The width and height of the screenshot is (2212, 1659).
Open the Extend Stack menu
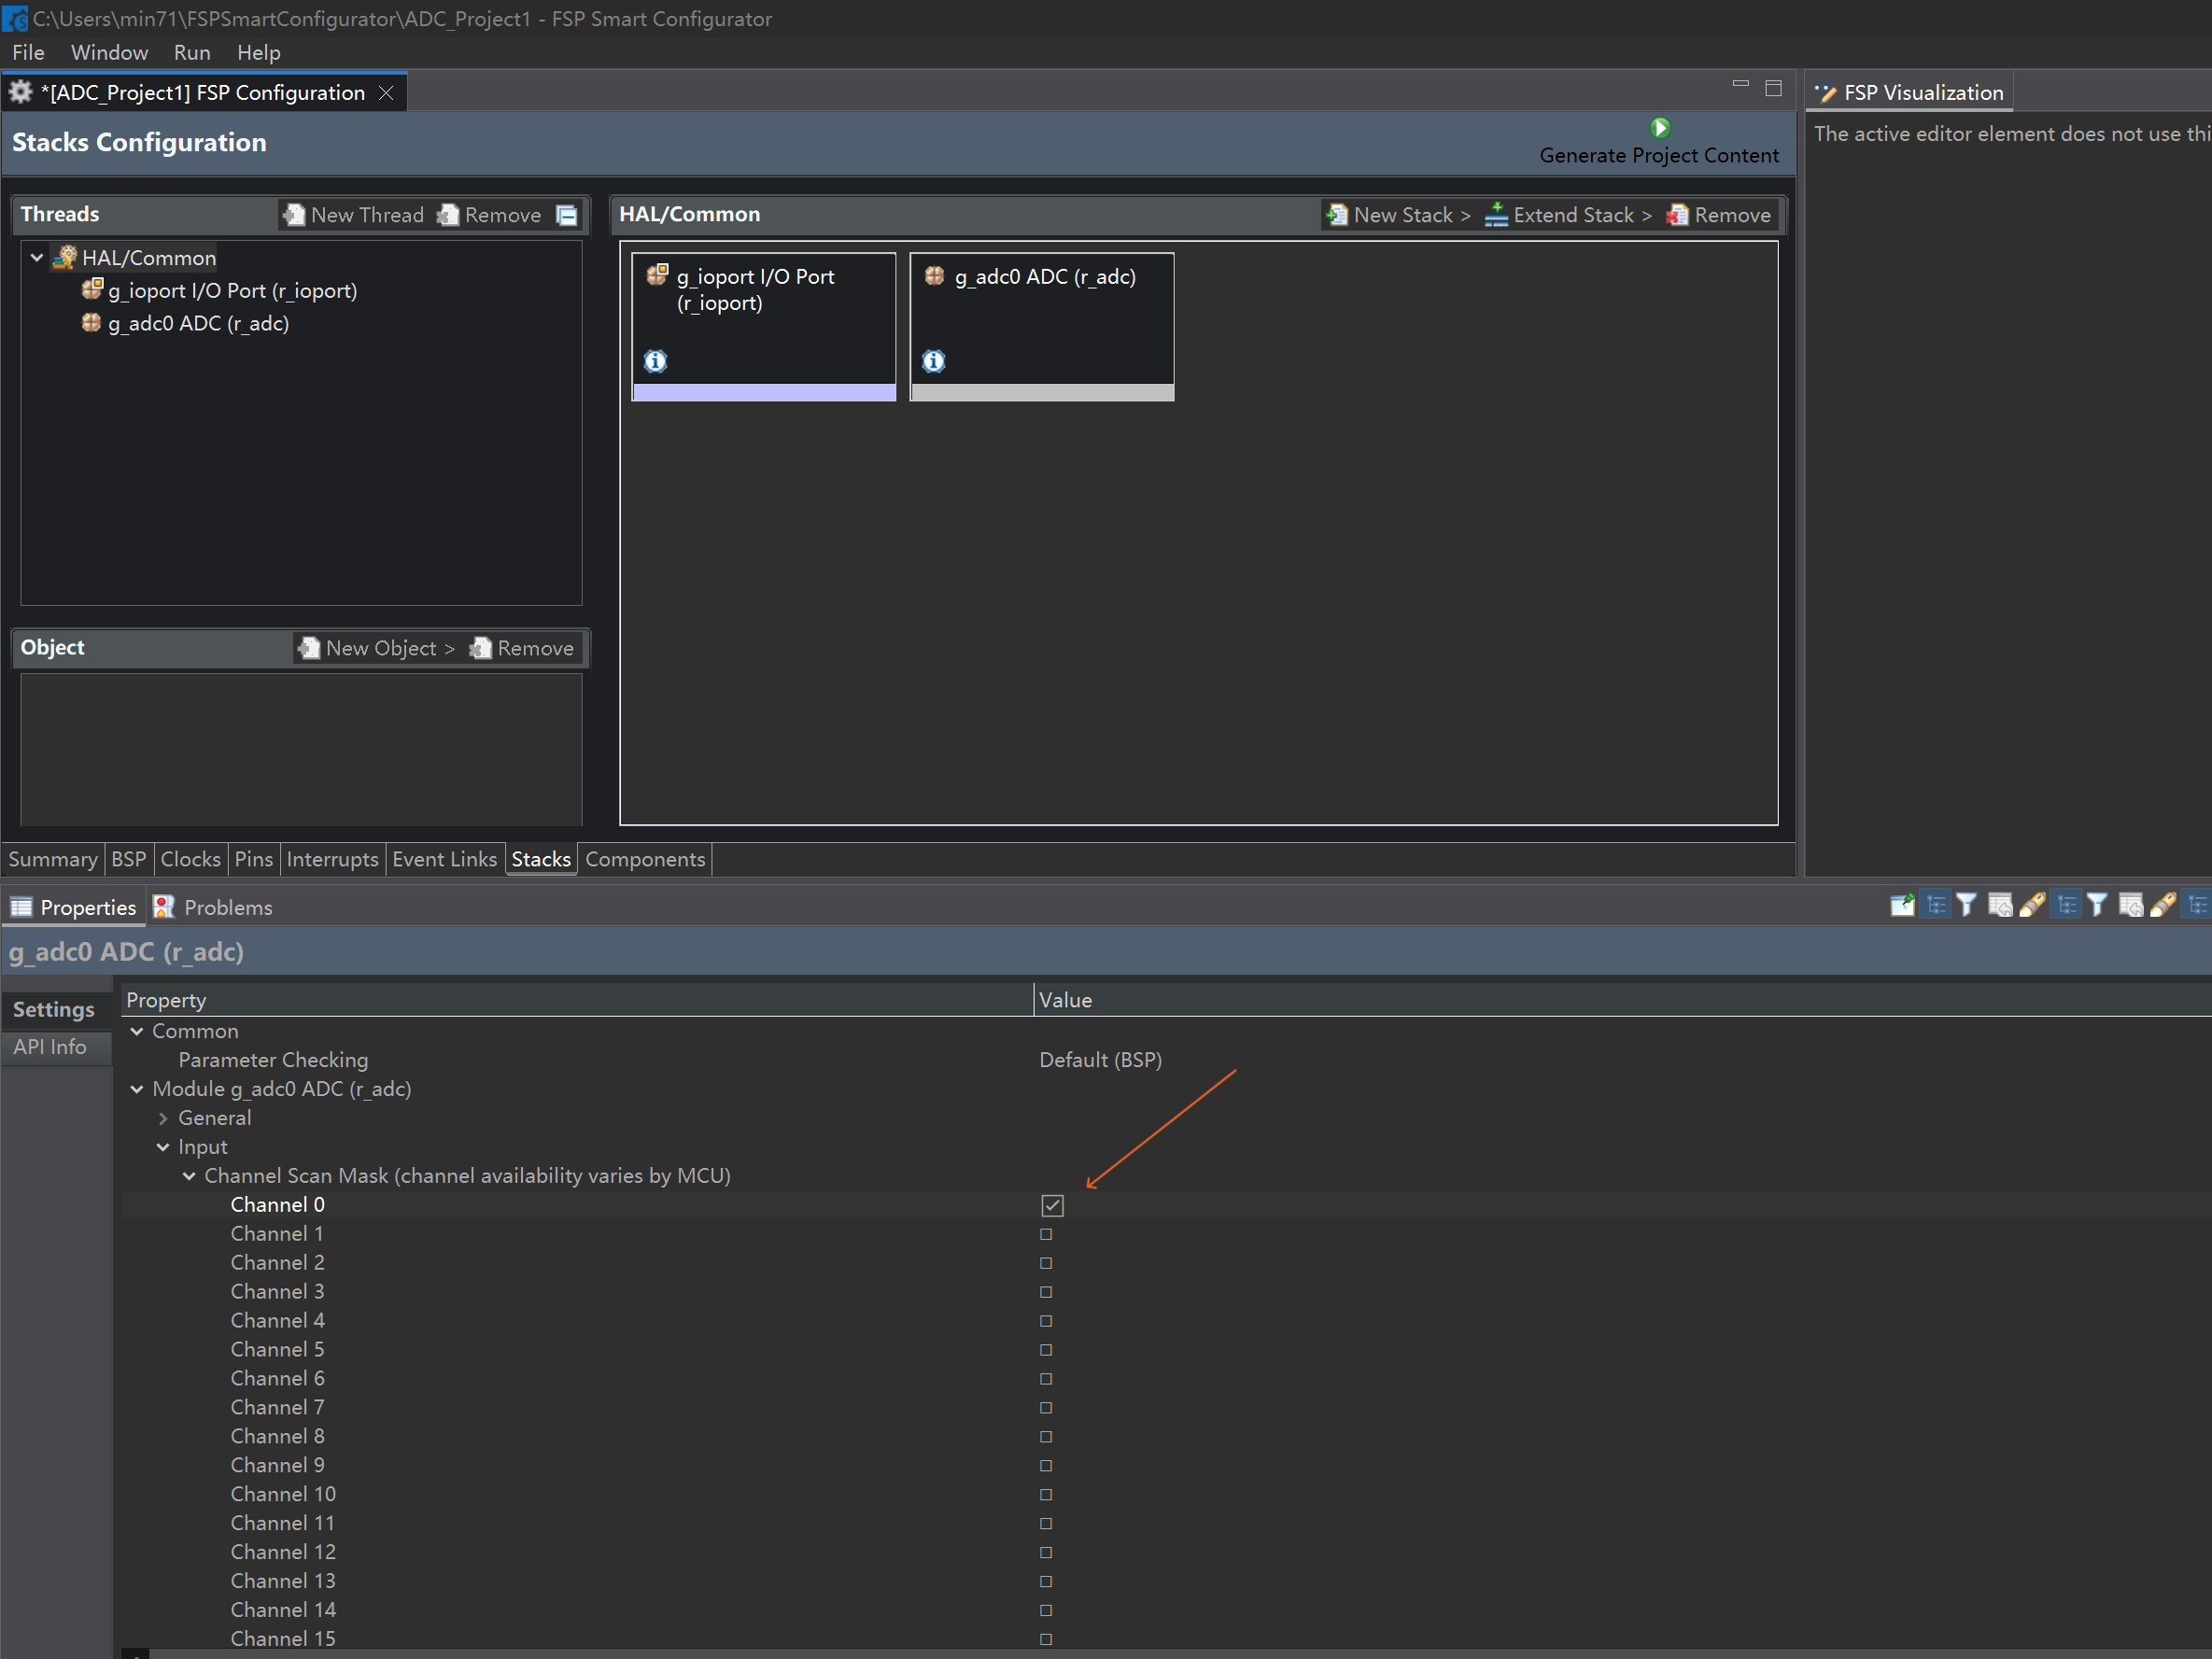coord(1568,215)
